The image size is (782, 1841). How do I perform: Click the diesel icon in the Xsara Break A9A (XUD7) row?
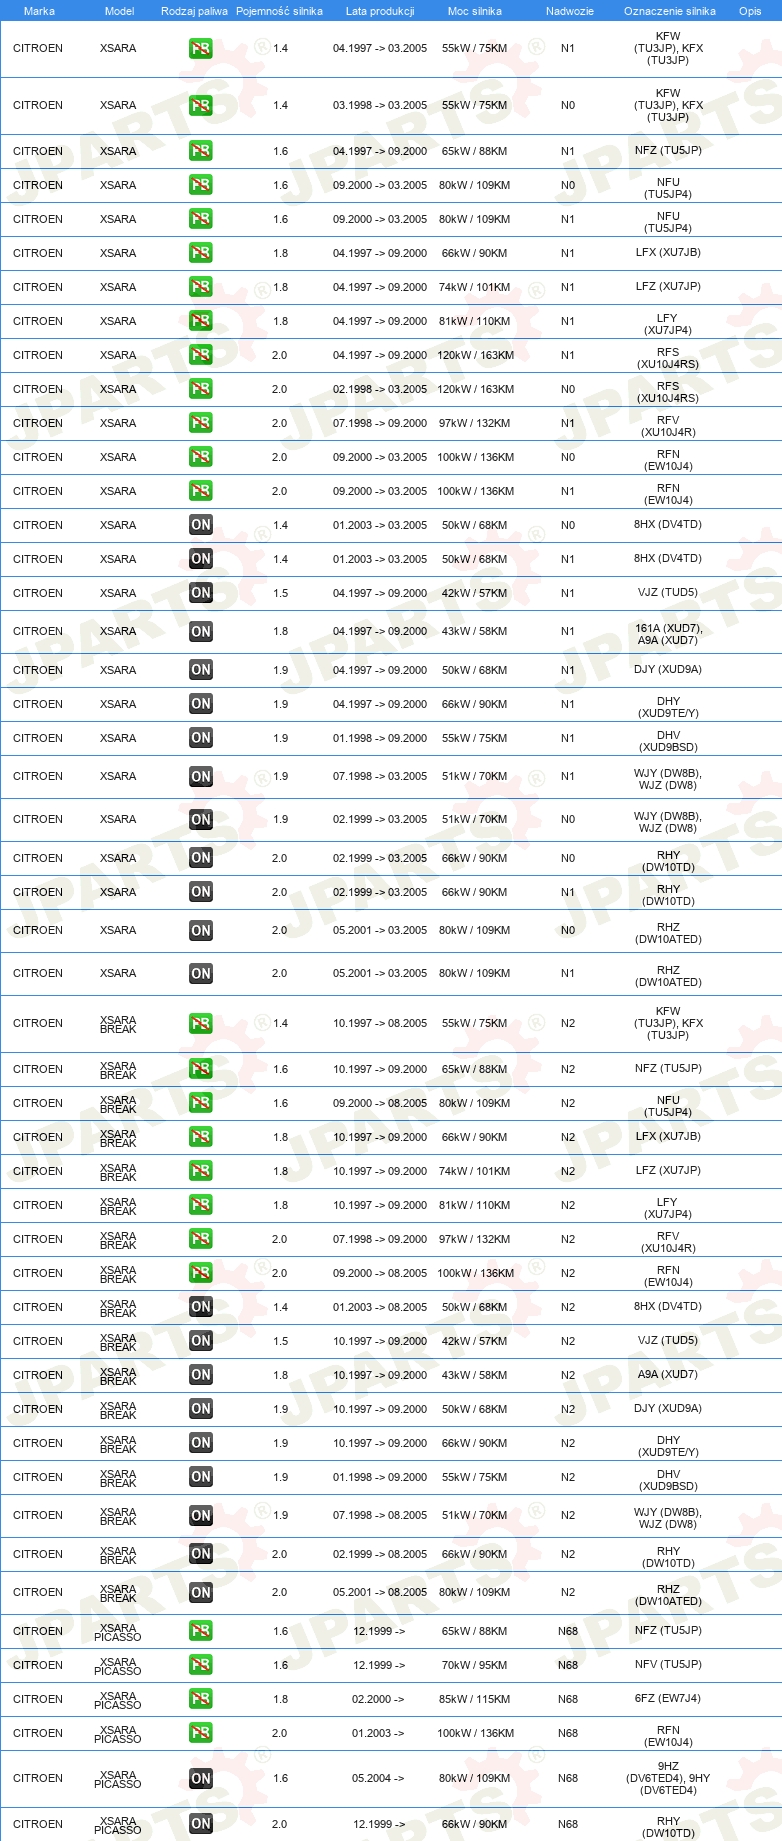(201, 1375)
